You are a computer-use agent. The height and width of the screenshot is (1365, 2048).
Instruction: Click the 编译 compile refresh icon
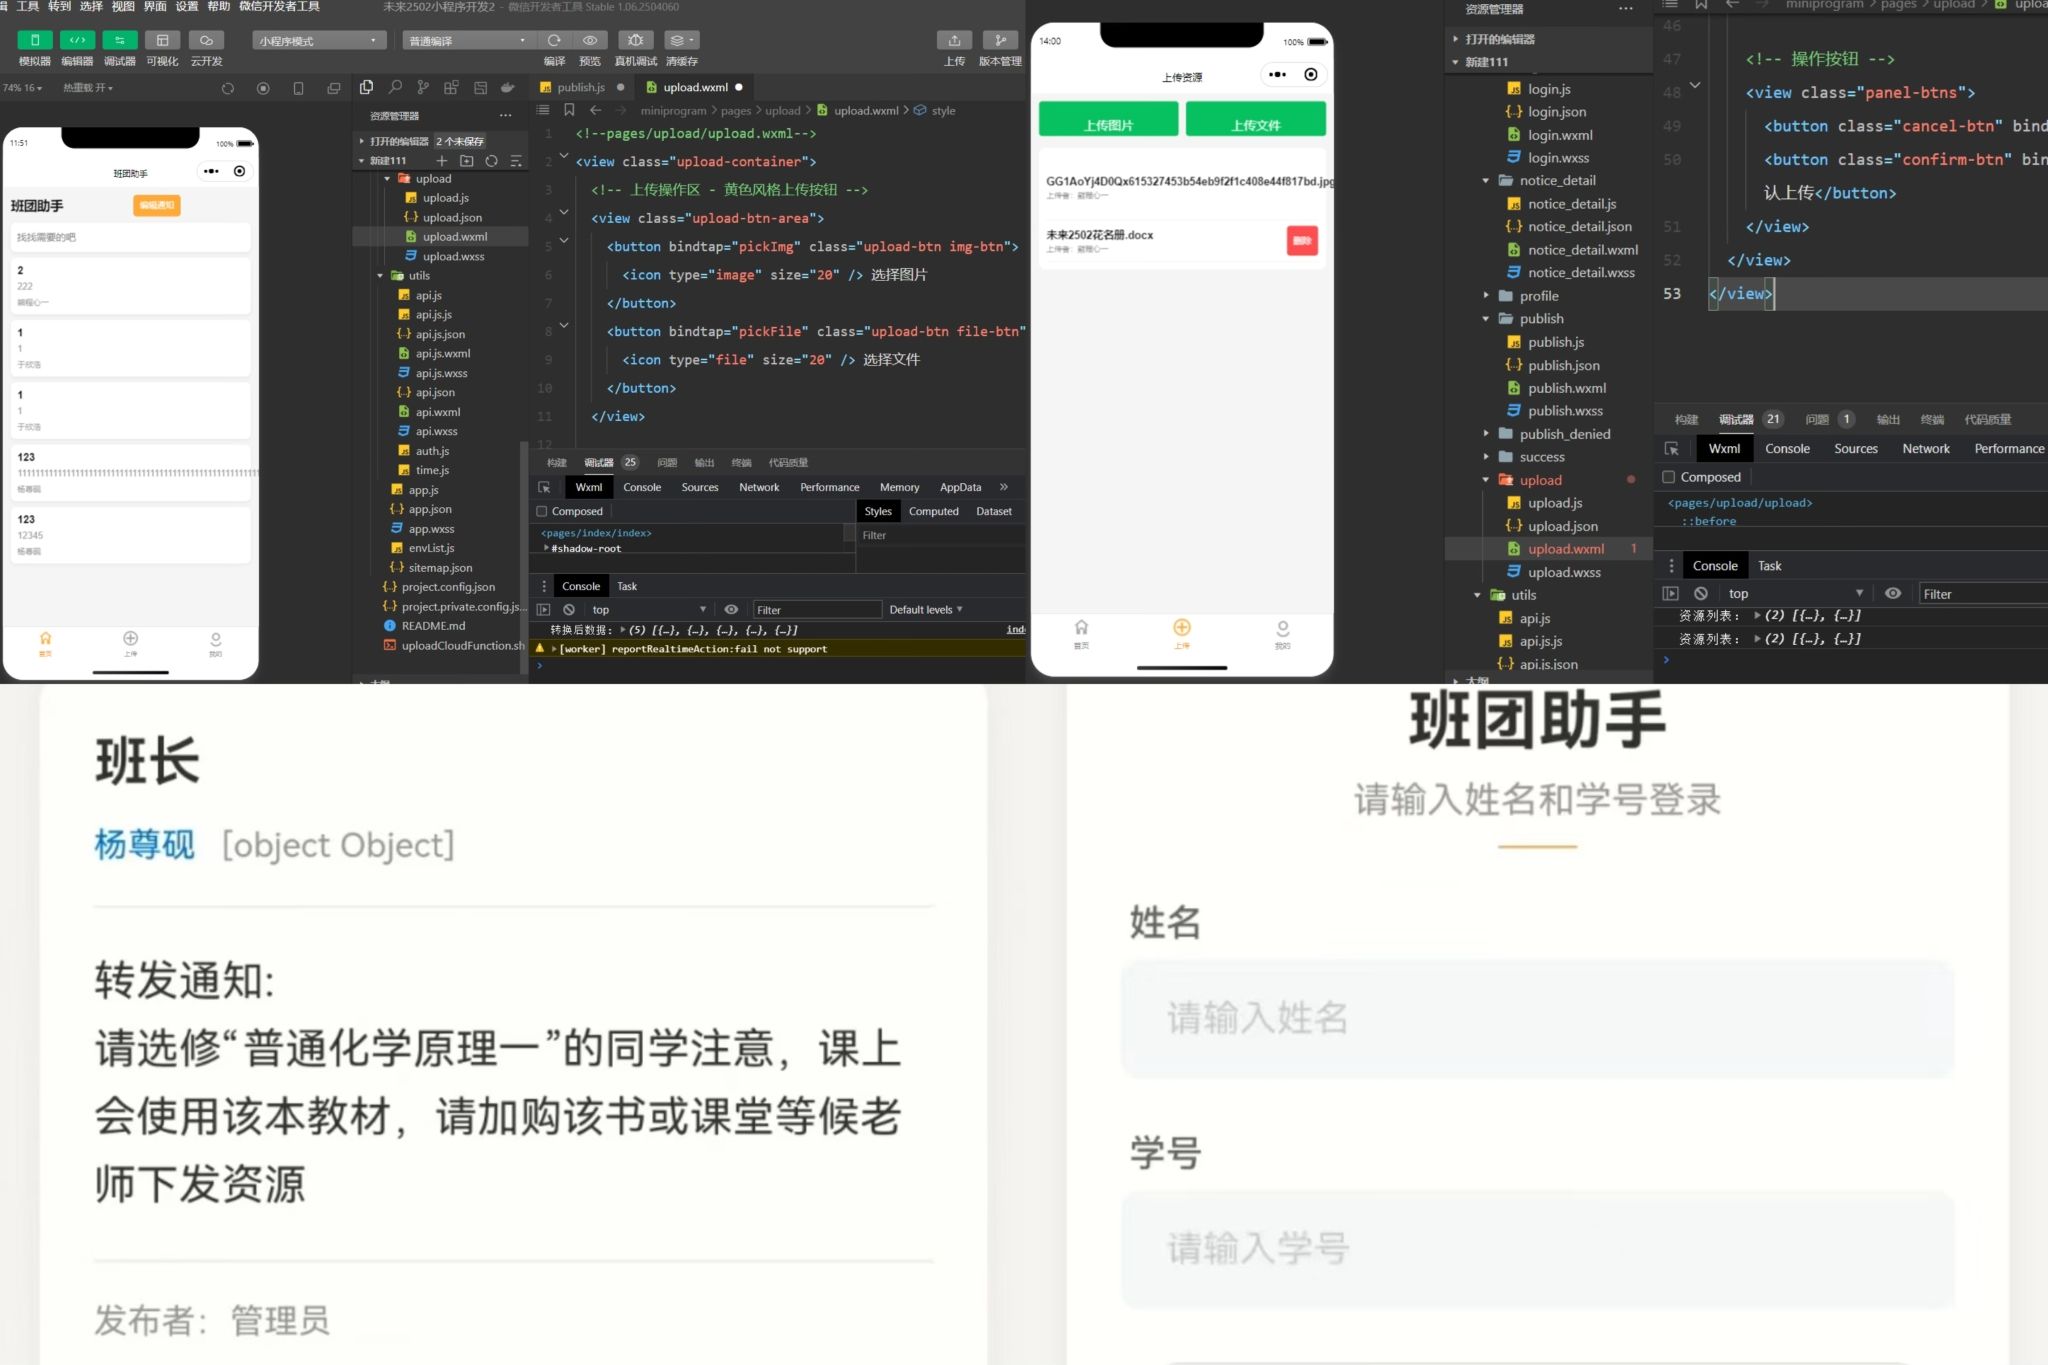[554, 40]
